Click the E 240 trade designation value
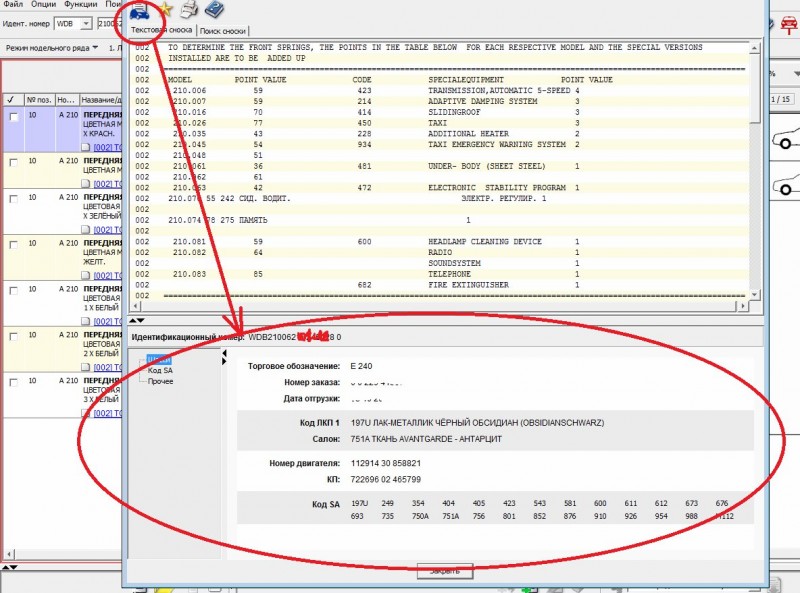Screen dimensions: 800x593 coord(361,366)
